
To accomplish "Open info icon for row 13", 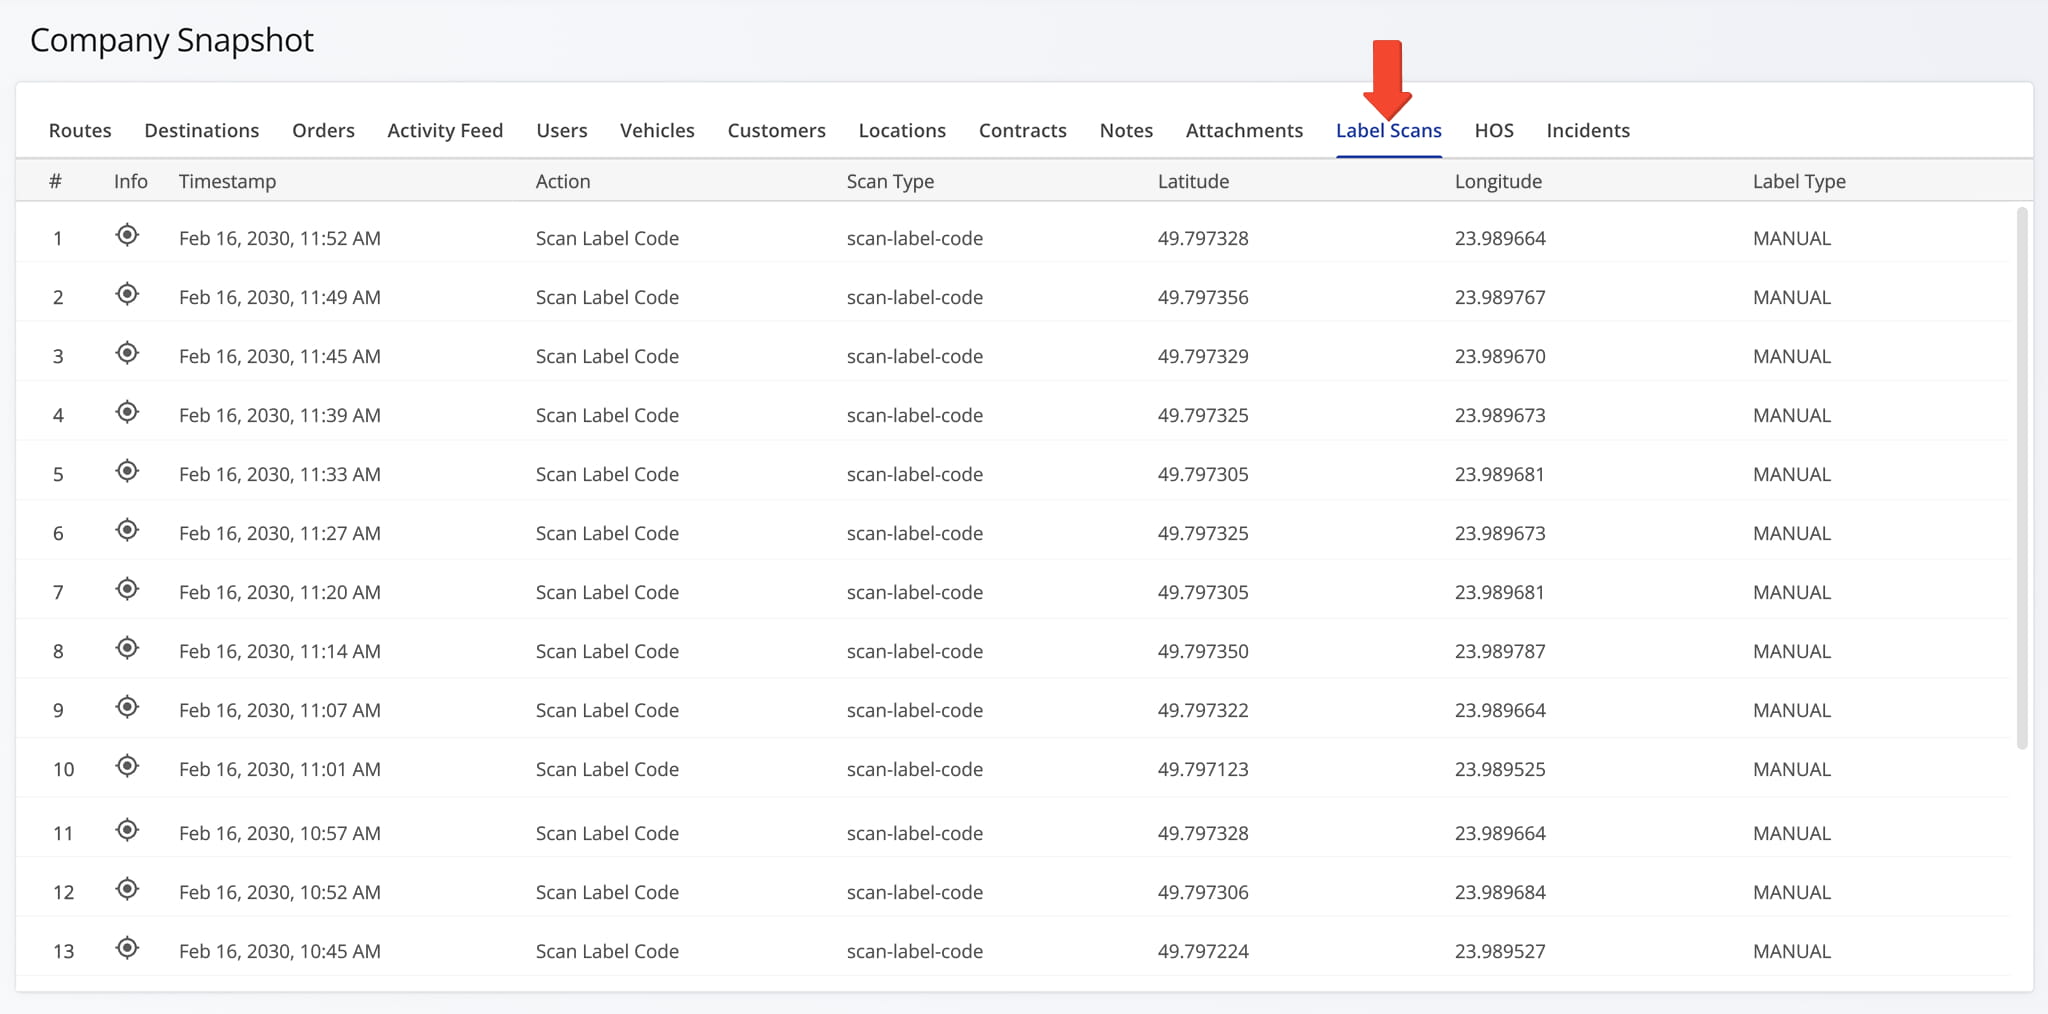I will pos(127,948).
